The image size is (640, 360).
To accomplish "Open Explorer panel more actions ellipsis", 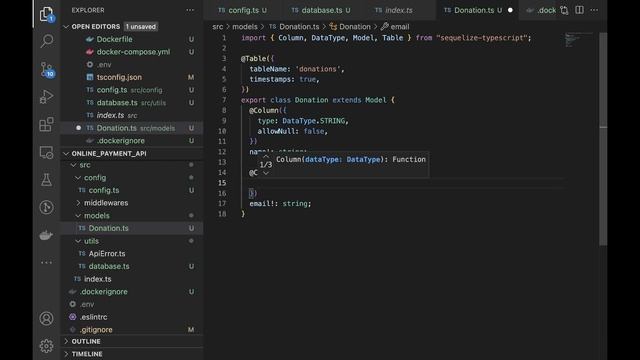I will pos(190,10).
